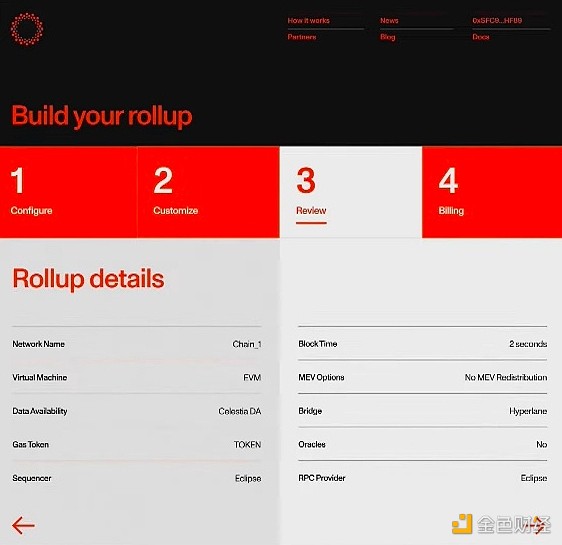The width and height of the screenshot is (562, 545).
Task: Open the Blog link
Action: (387, 37)
